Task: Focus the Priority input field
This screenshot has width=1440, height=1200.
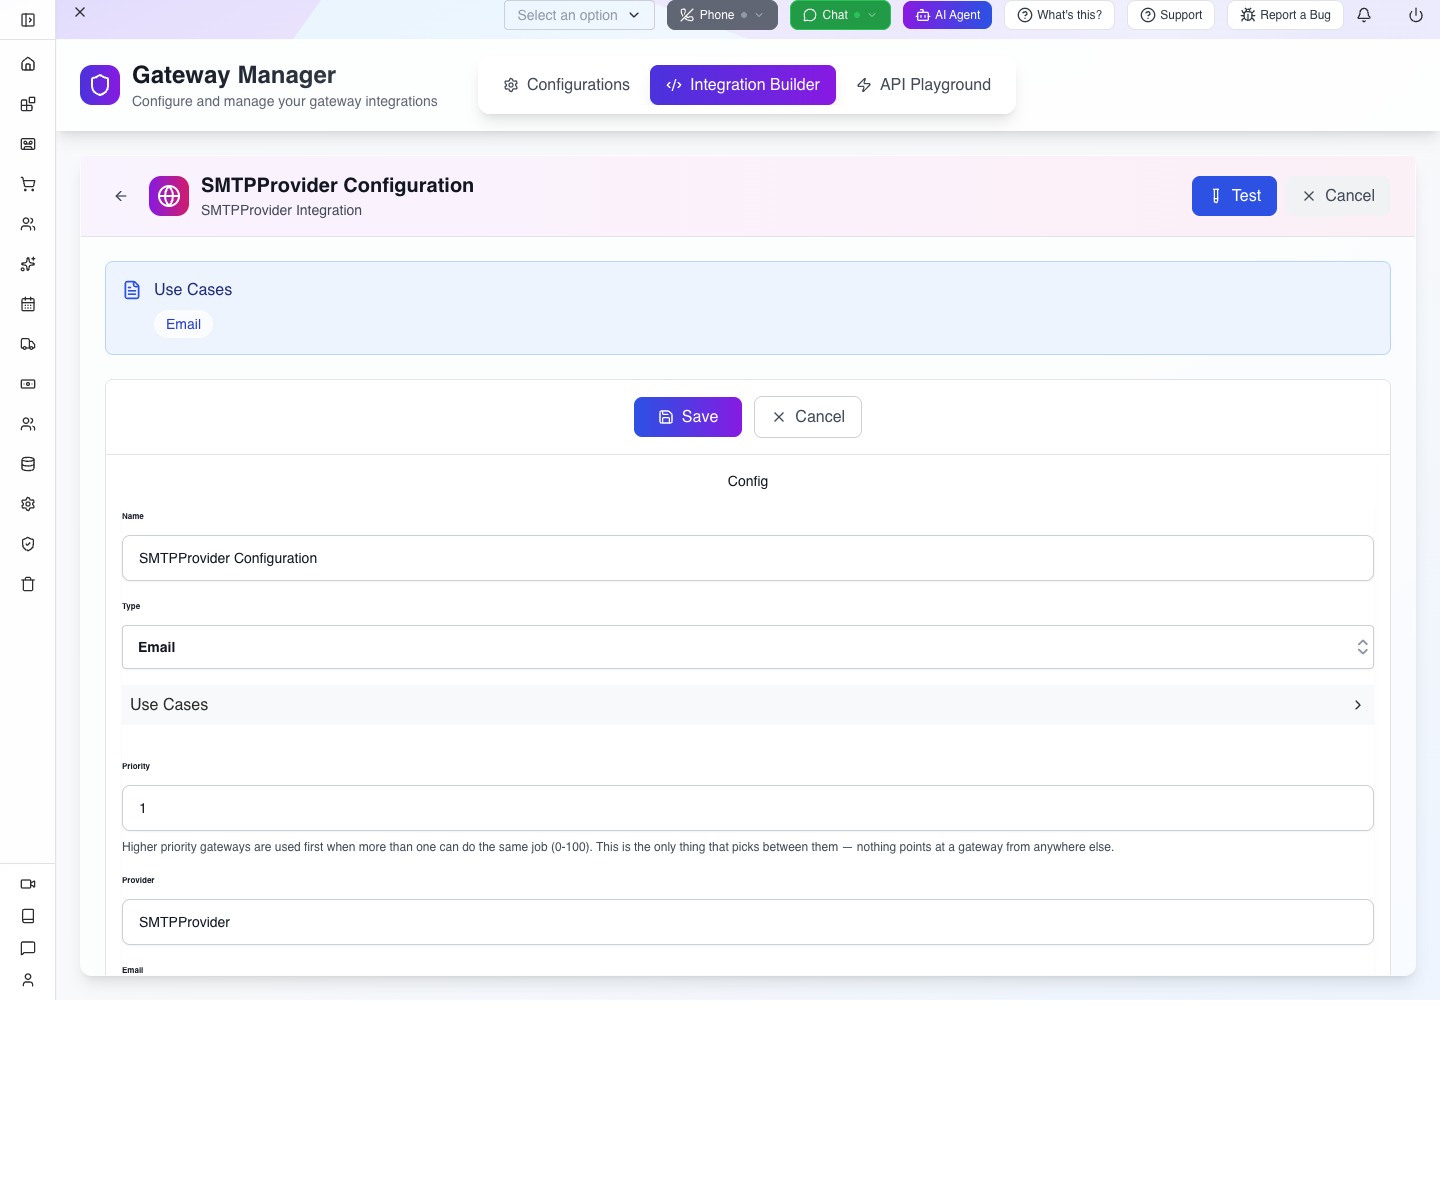Action: point(748,808)
